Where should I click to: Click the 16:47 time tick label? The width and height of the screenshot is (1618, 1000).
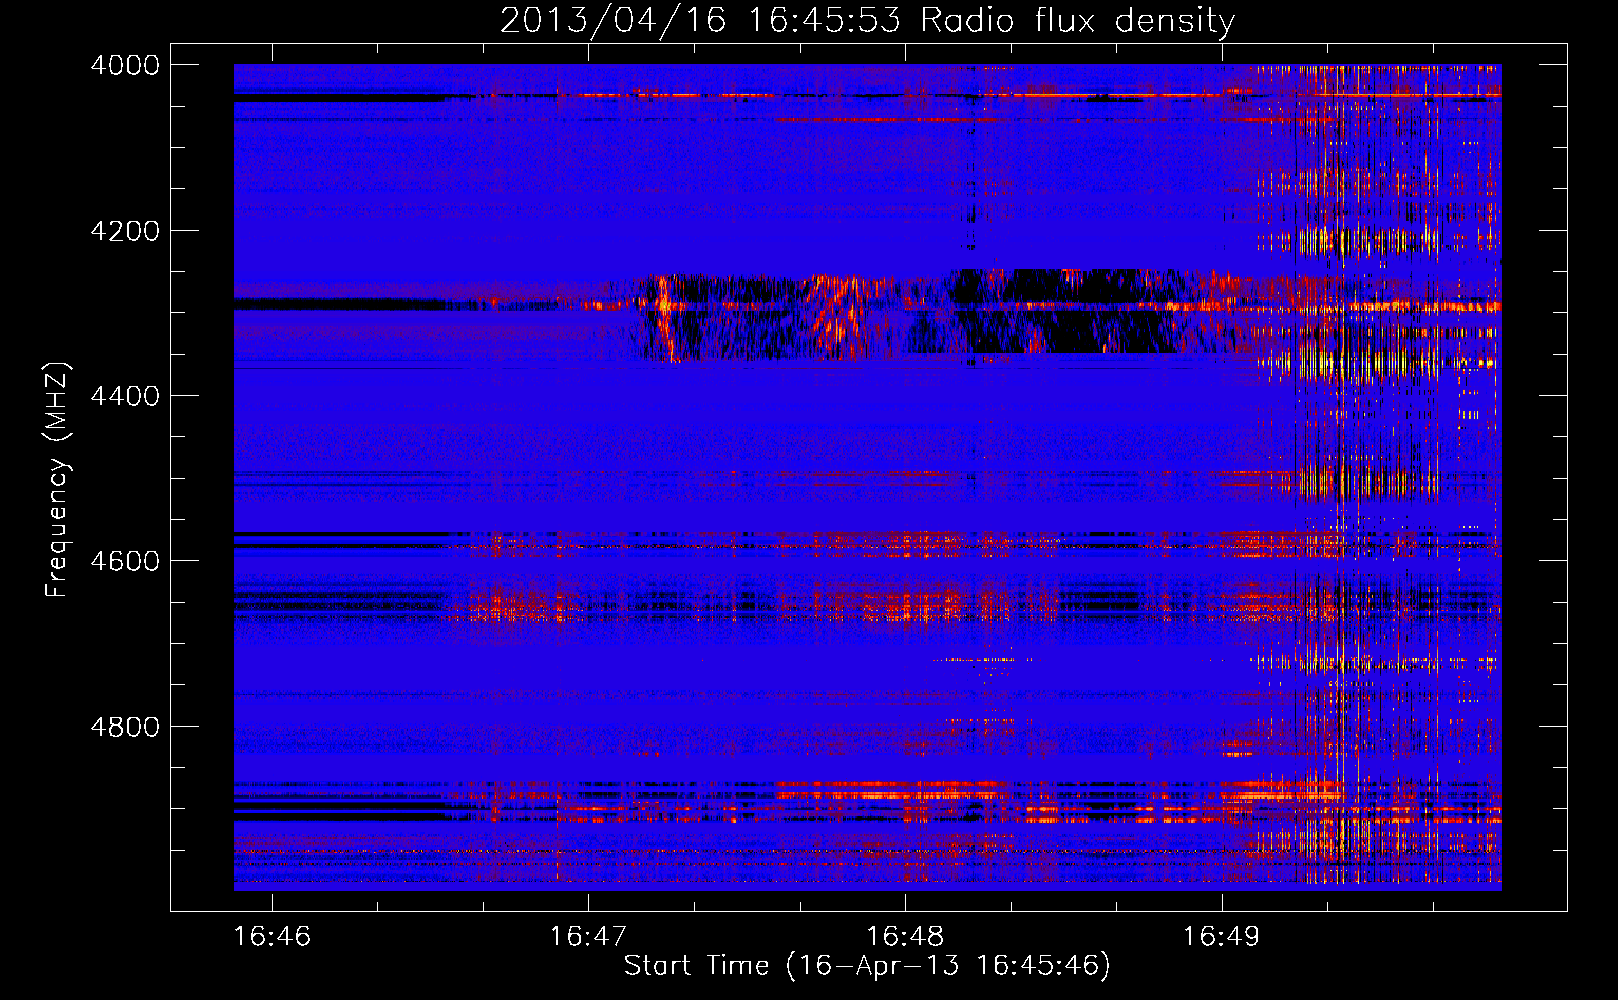click(588, 936)
